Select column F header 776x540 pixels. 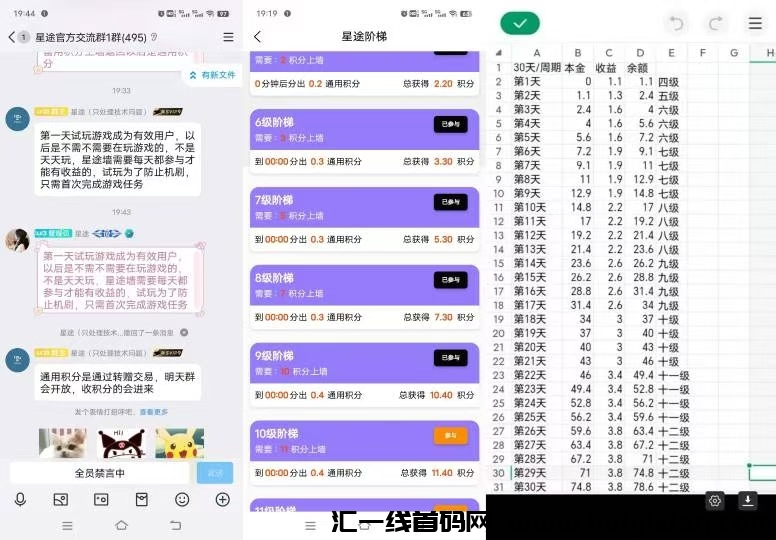702,52
